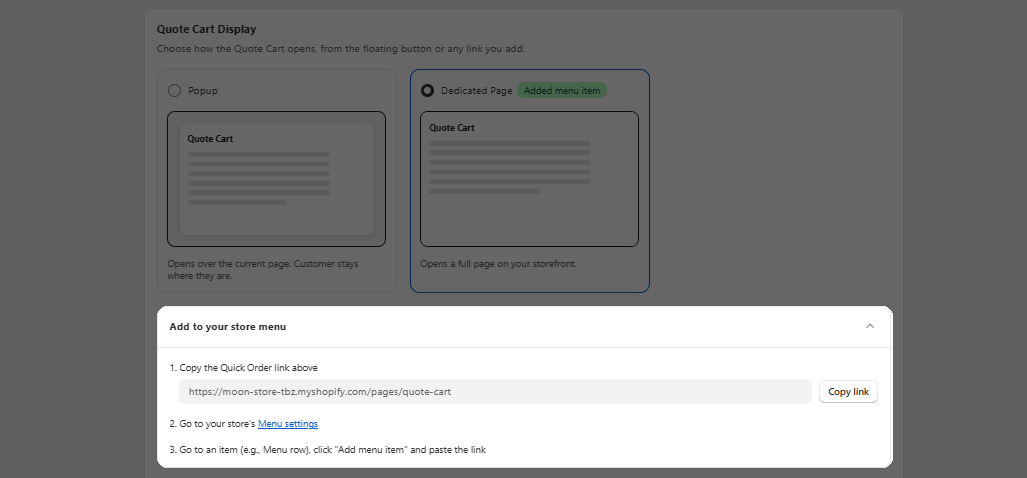
Task: Click the Opens a full page description
Action: pos(498,264)
